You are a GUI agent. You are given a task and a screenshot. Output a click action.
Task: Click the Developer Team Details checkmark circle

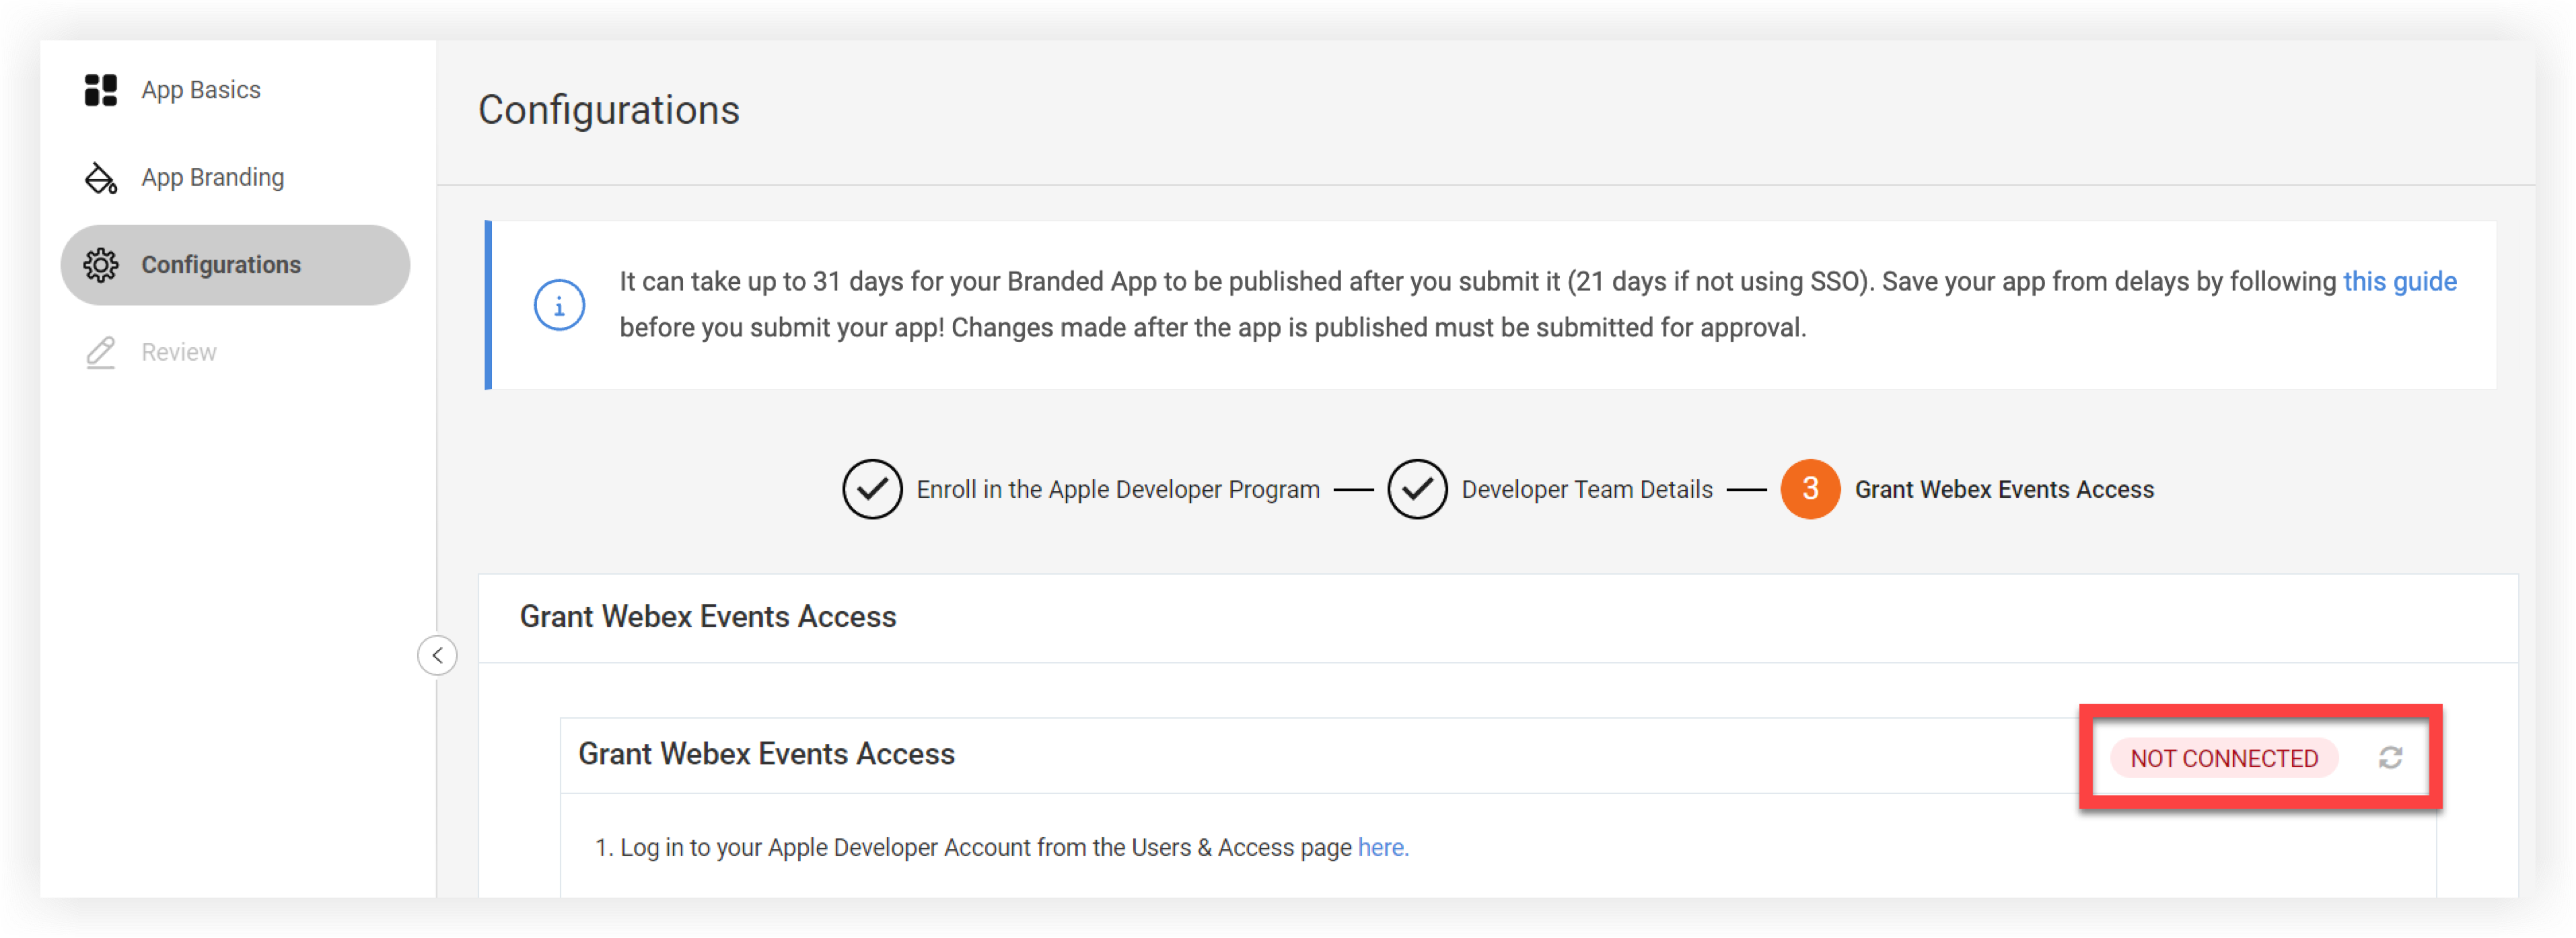click(1417, 489)
